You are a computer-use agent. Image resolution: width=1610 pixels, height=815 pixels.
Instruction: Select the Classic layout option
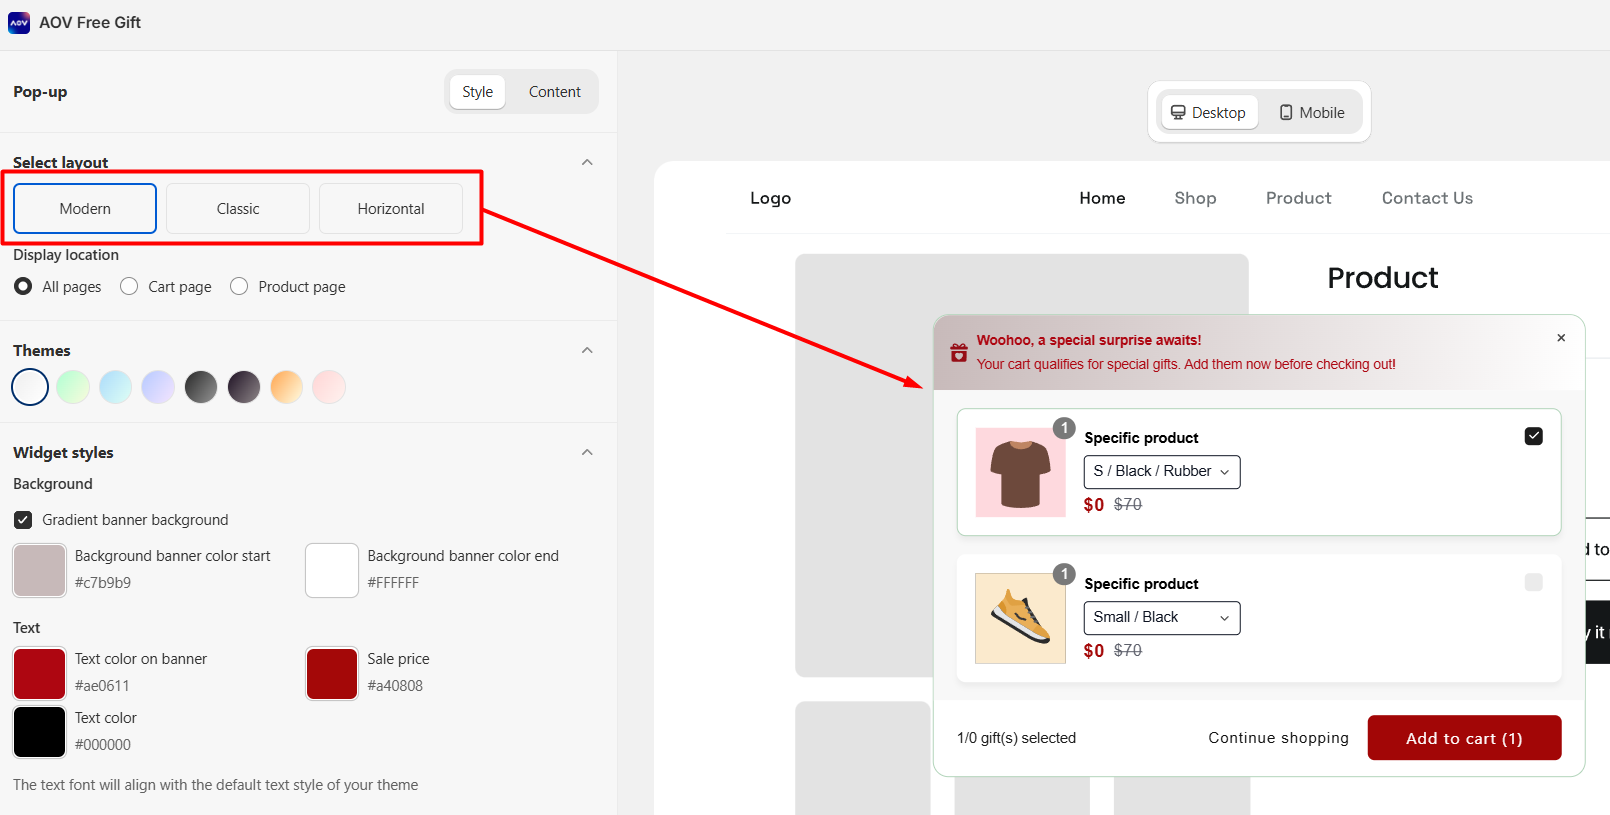tap(238, 209)
